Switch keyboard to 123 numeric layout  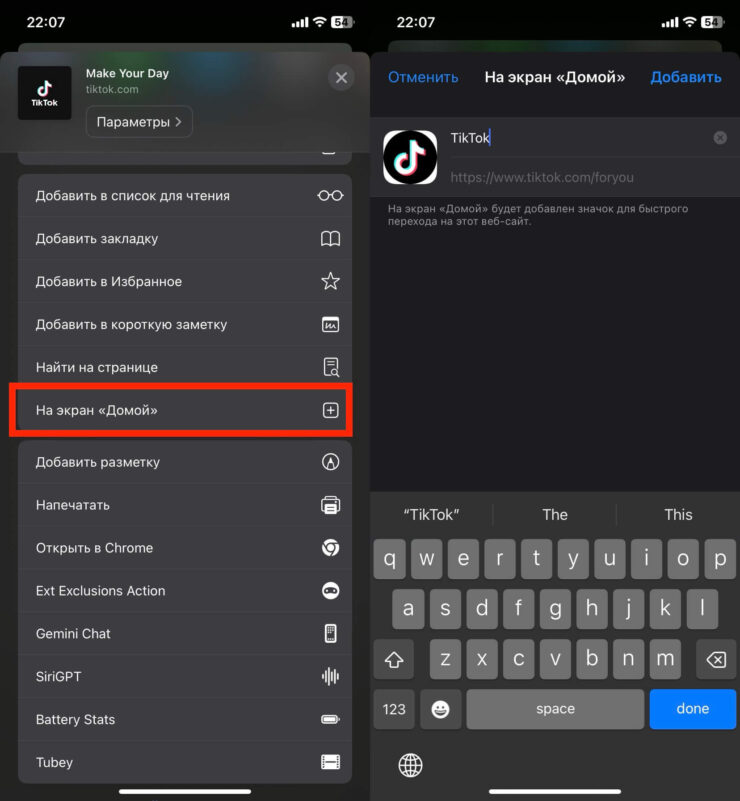click(394, 709)
